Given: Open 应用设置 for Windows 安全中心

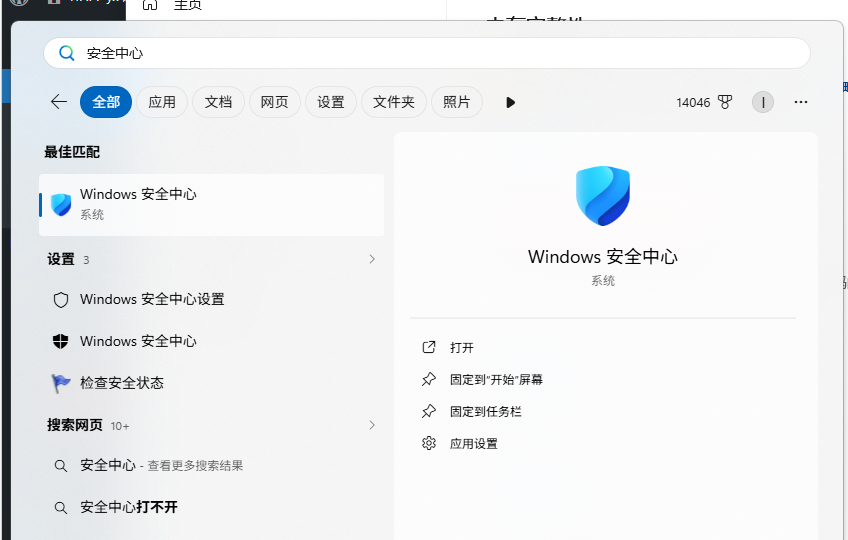Looking at the screenshot, I should 474,443.
